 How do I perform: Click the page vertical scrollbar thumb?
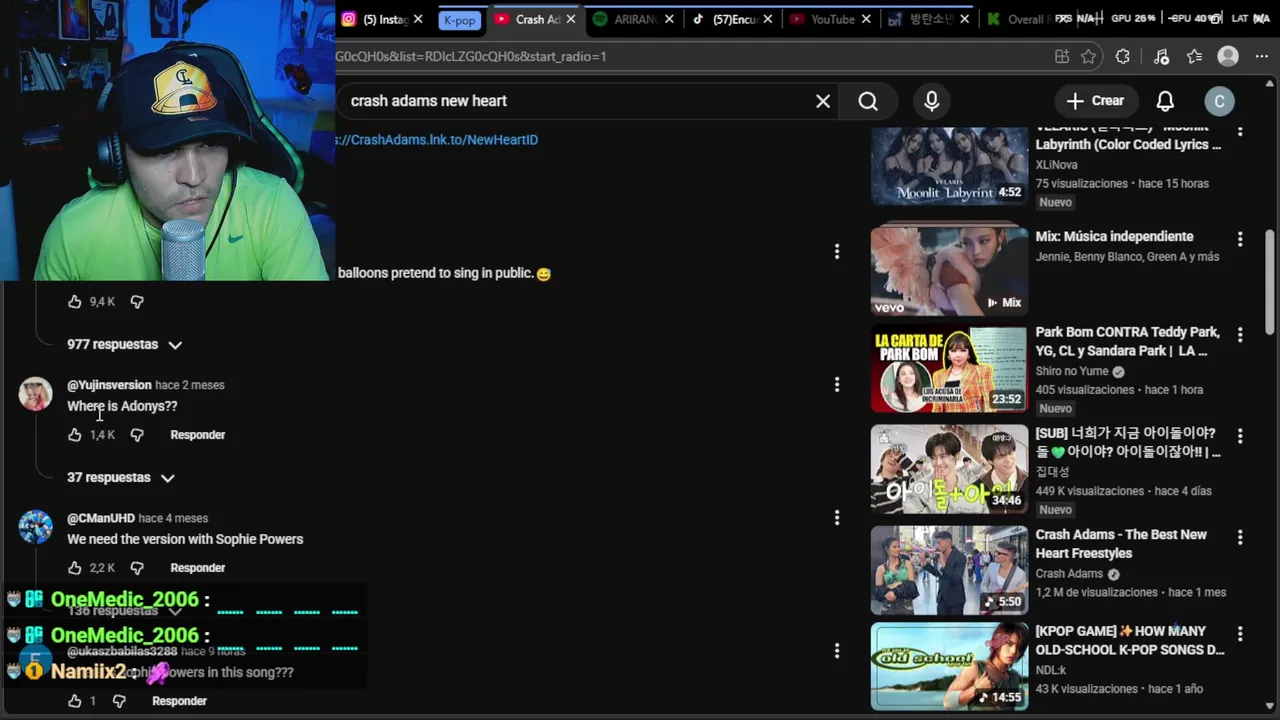coord(1270,281)
